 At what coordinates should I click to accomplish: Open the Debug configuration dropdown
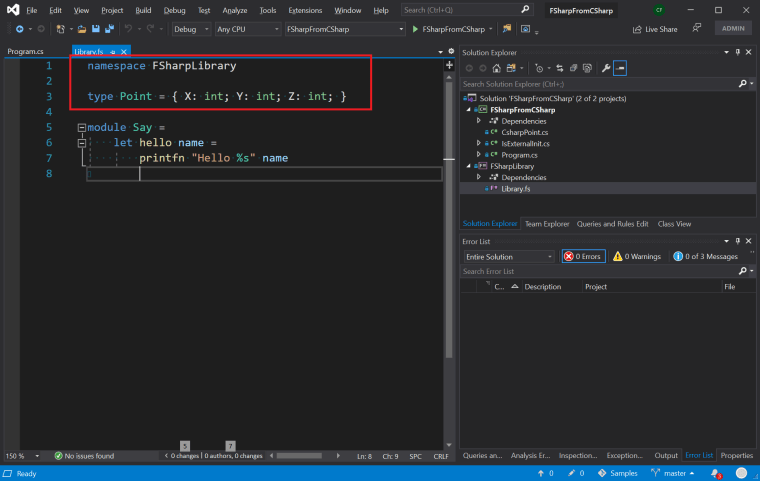click(x=189, y=30)
